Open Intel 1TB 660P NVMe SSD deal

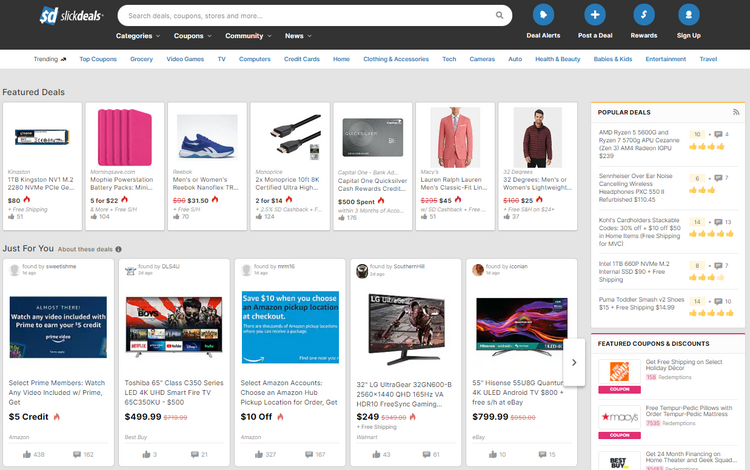tap(634, 272)
